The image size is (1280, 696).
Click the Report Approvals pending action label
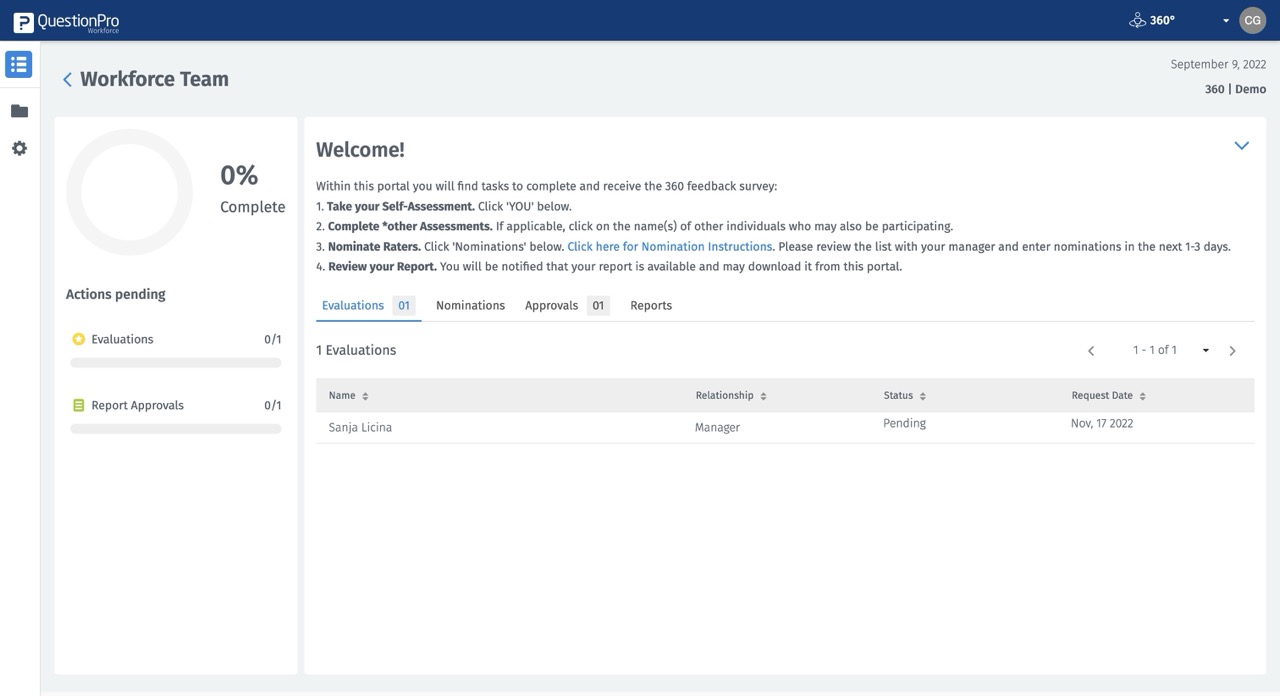[137, 405]
